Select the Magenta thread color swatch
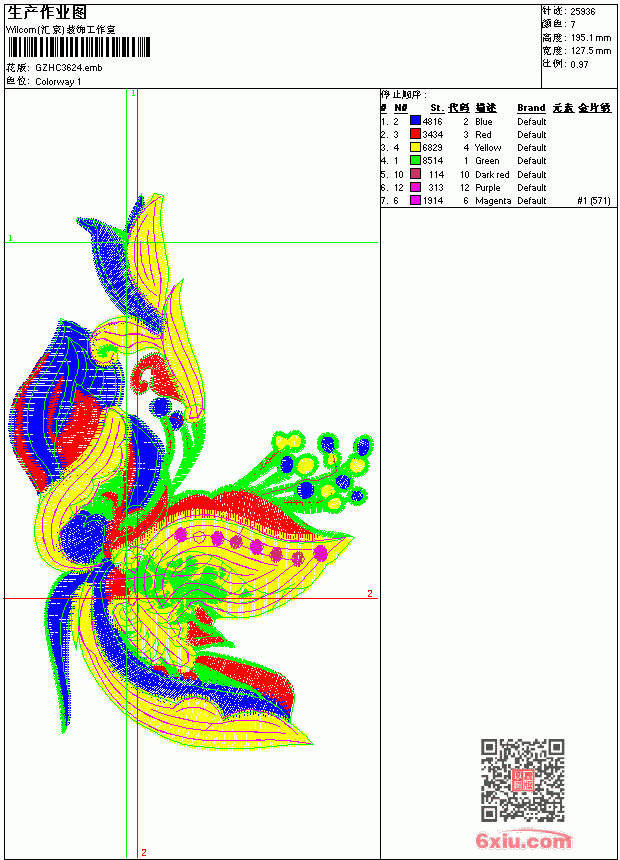Viewport: 620px width, 860px height. [x=415, y=200]
